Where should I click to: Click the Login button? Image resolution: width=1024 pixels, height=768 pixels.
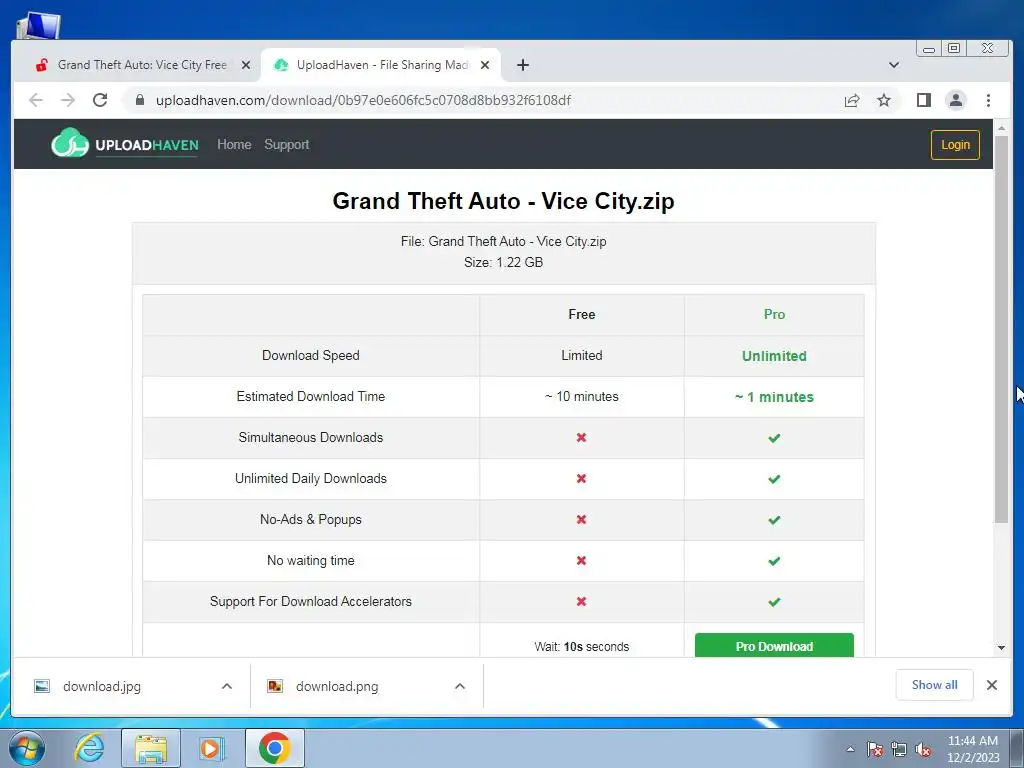point(955,144)
